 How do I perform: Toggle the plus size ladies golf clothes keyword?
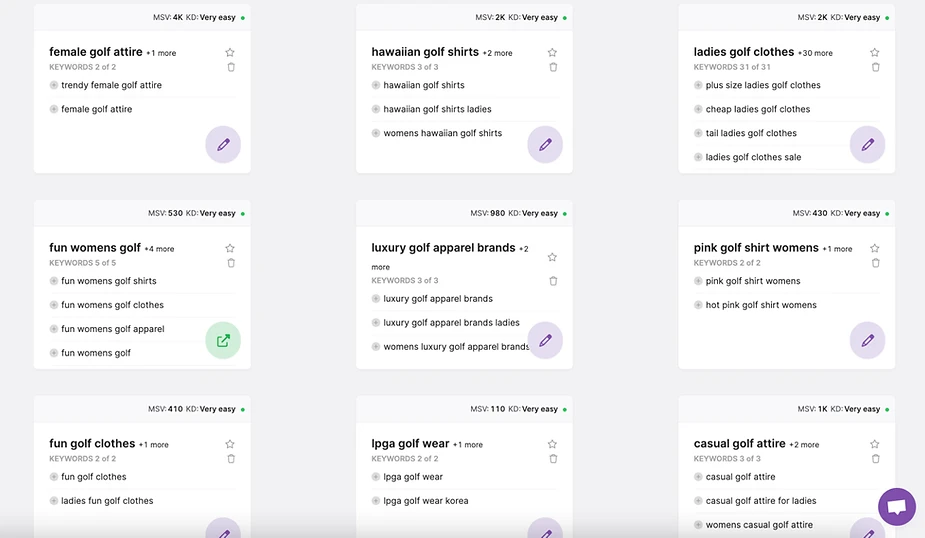pos(698,85)
